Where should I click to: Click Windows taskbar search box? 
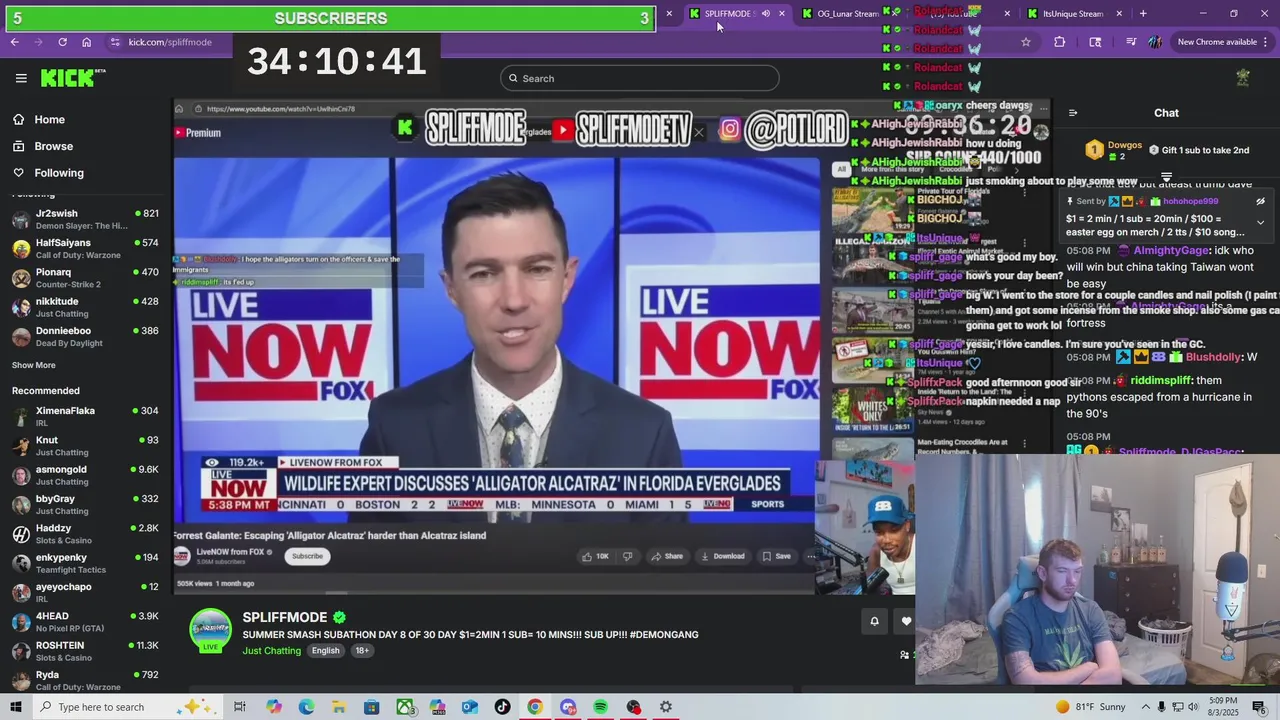point(128,707)
